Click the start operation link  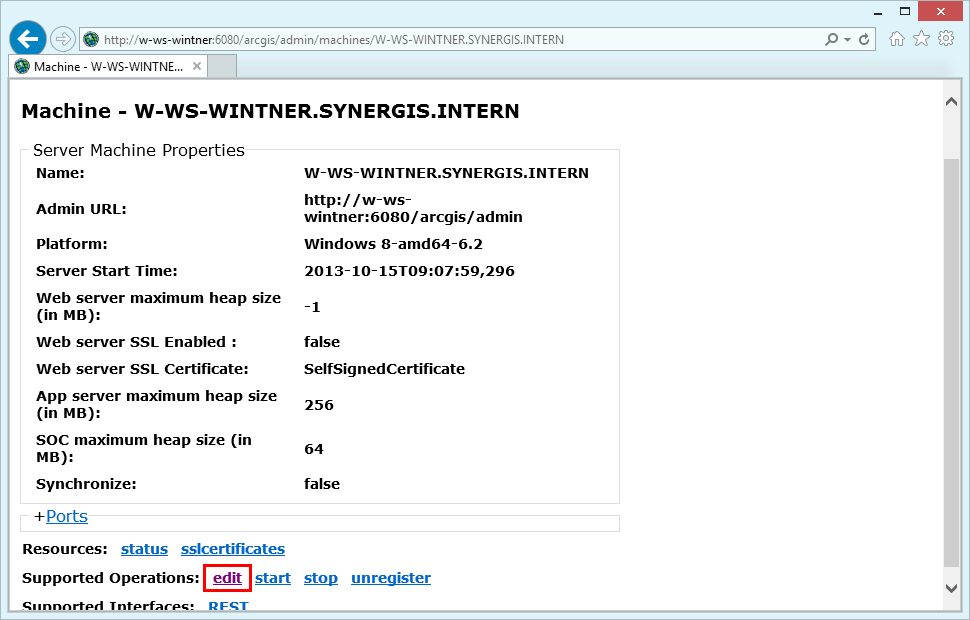tap(273, 578)
